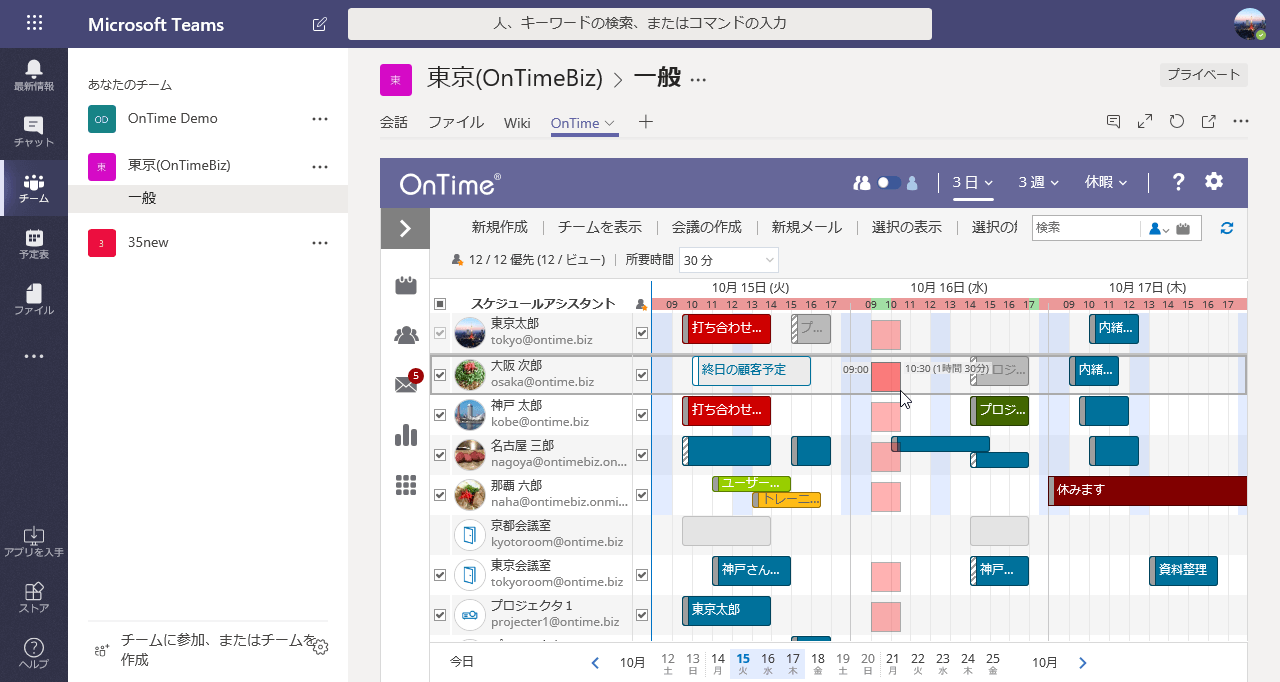Uncheck left checkbox for 大阪 次郎

[440, 375]
